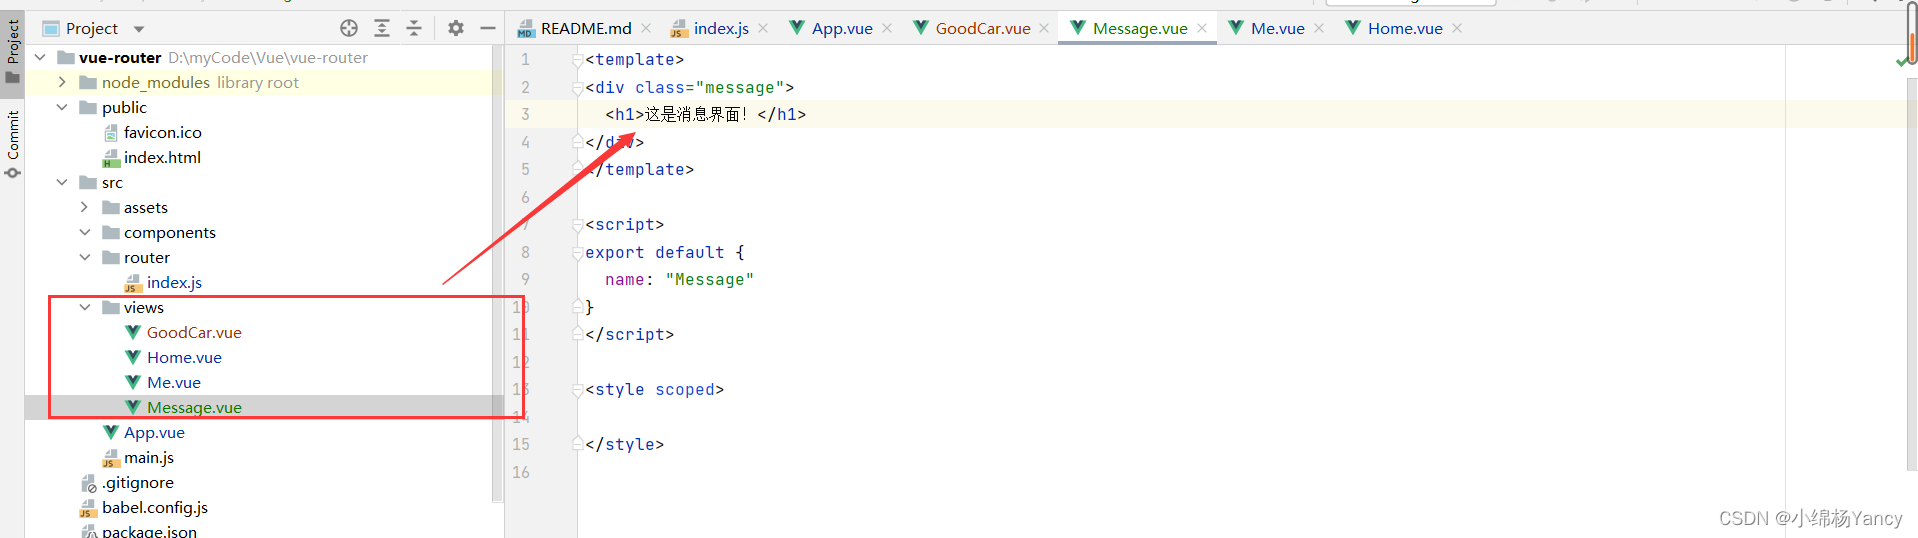Select index.js under router folder
The image size is (1918, 538).
tap(174, 282)
